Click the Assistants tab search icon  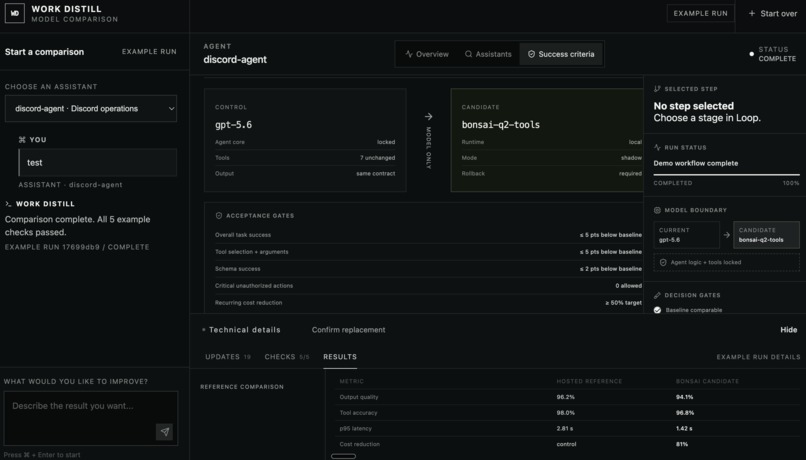(468, 54)
